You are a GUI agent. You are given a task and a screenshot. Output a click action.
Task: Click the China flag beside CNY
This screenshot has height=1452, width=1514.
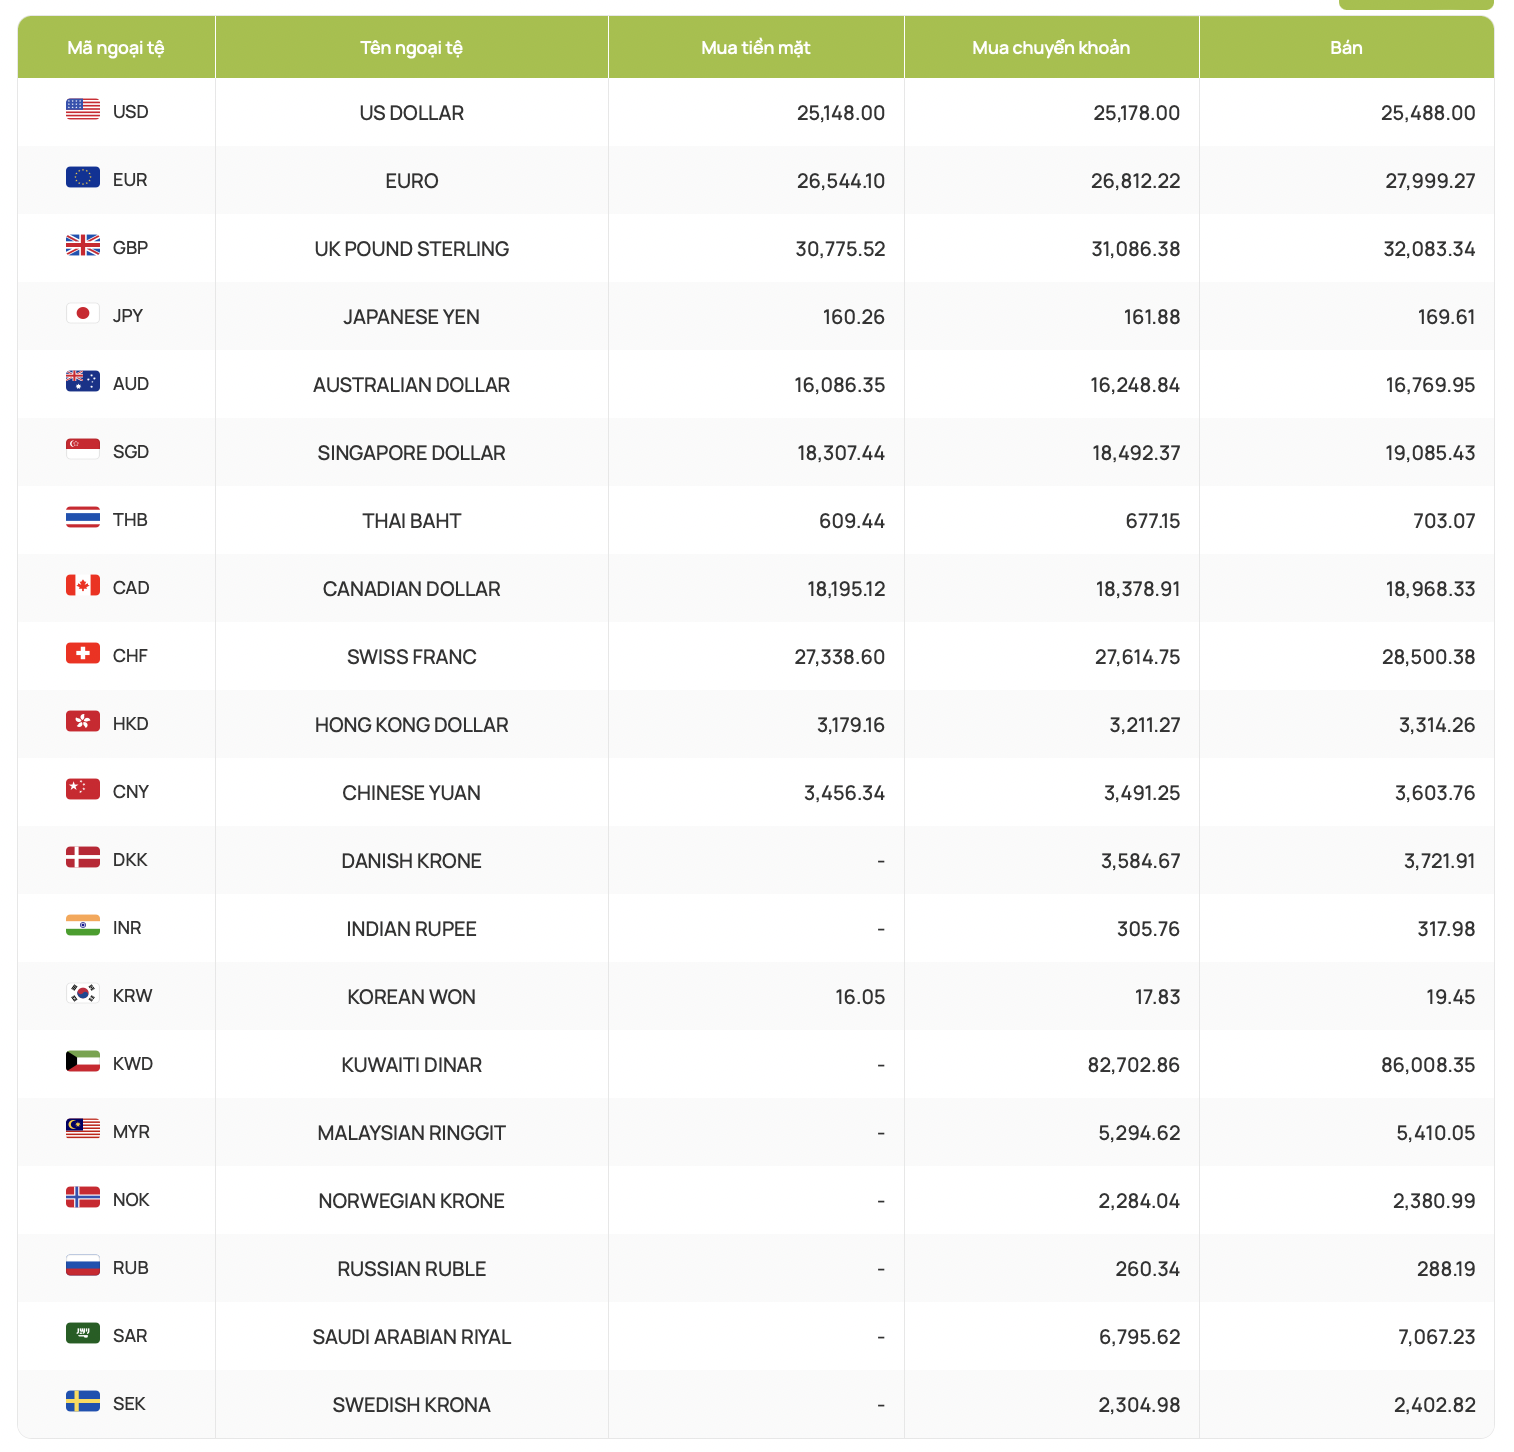click(x=83, y=789)
